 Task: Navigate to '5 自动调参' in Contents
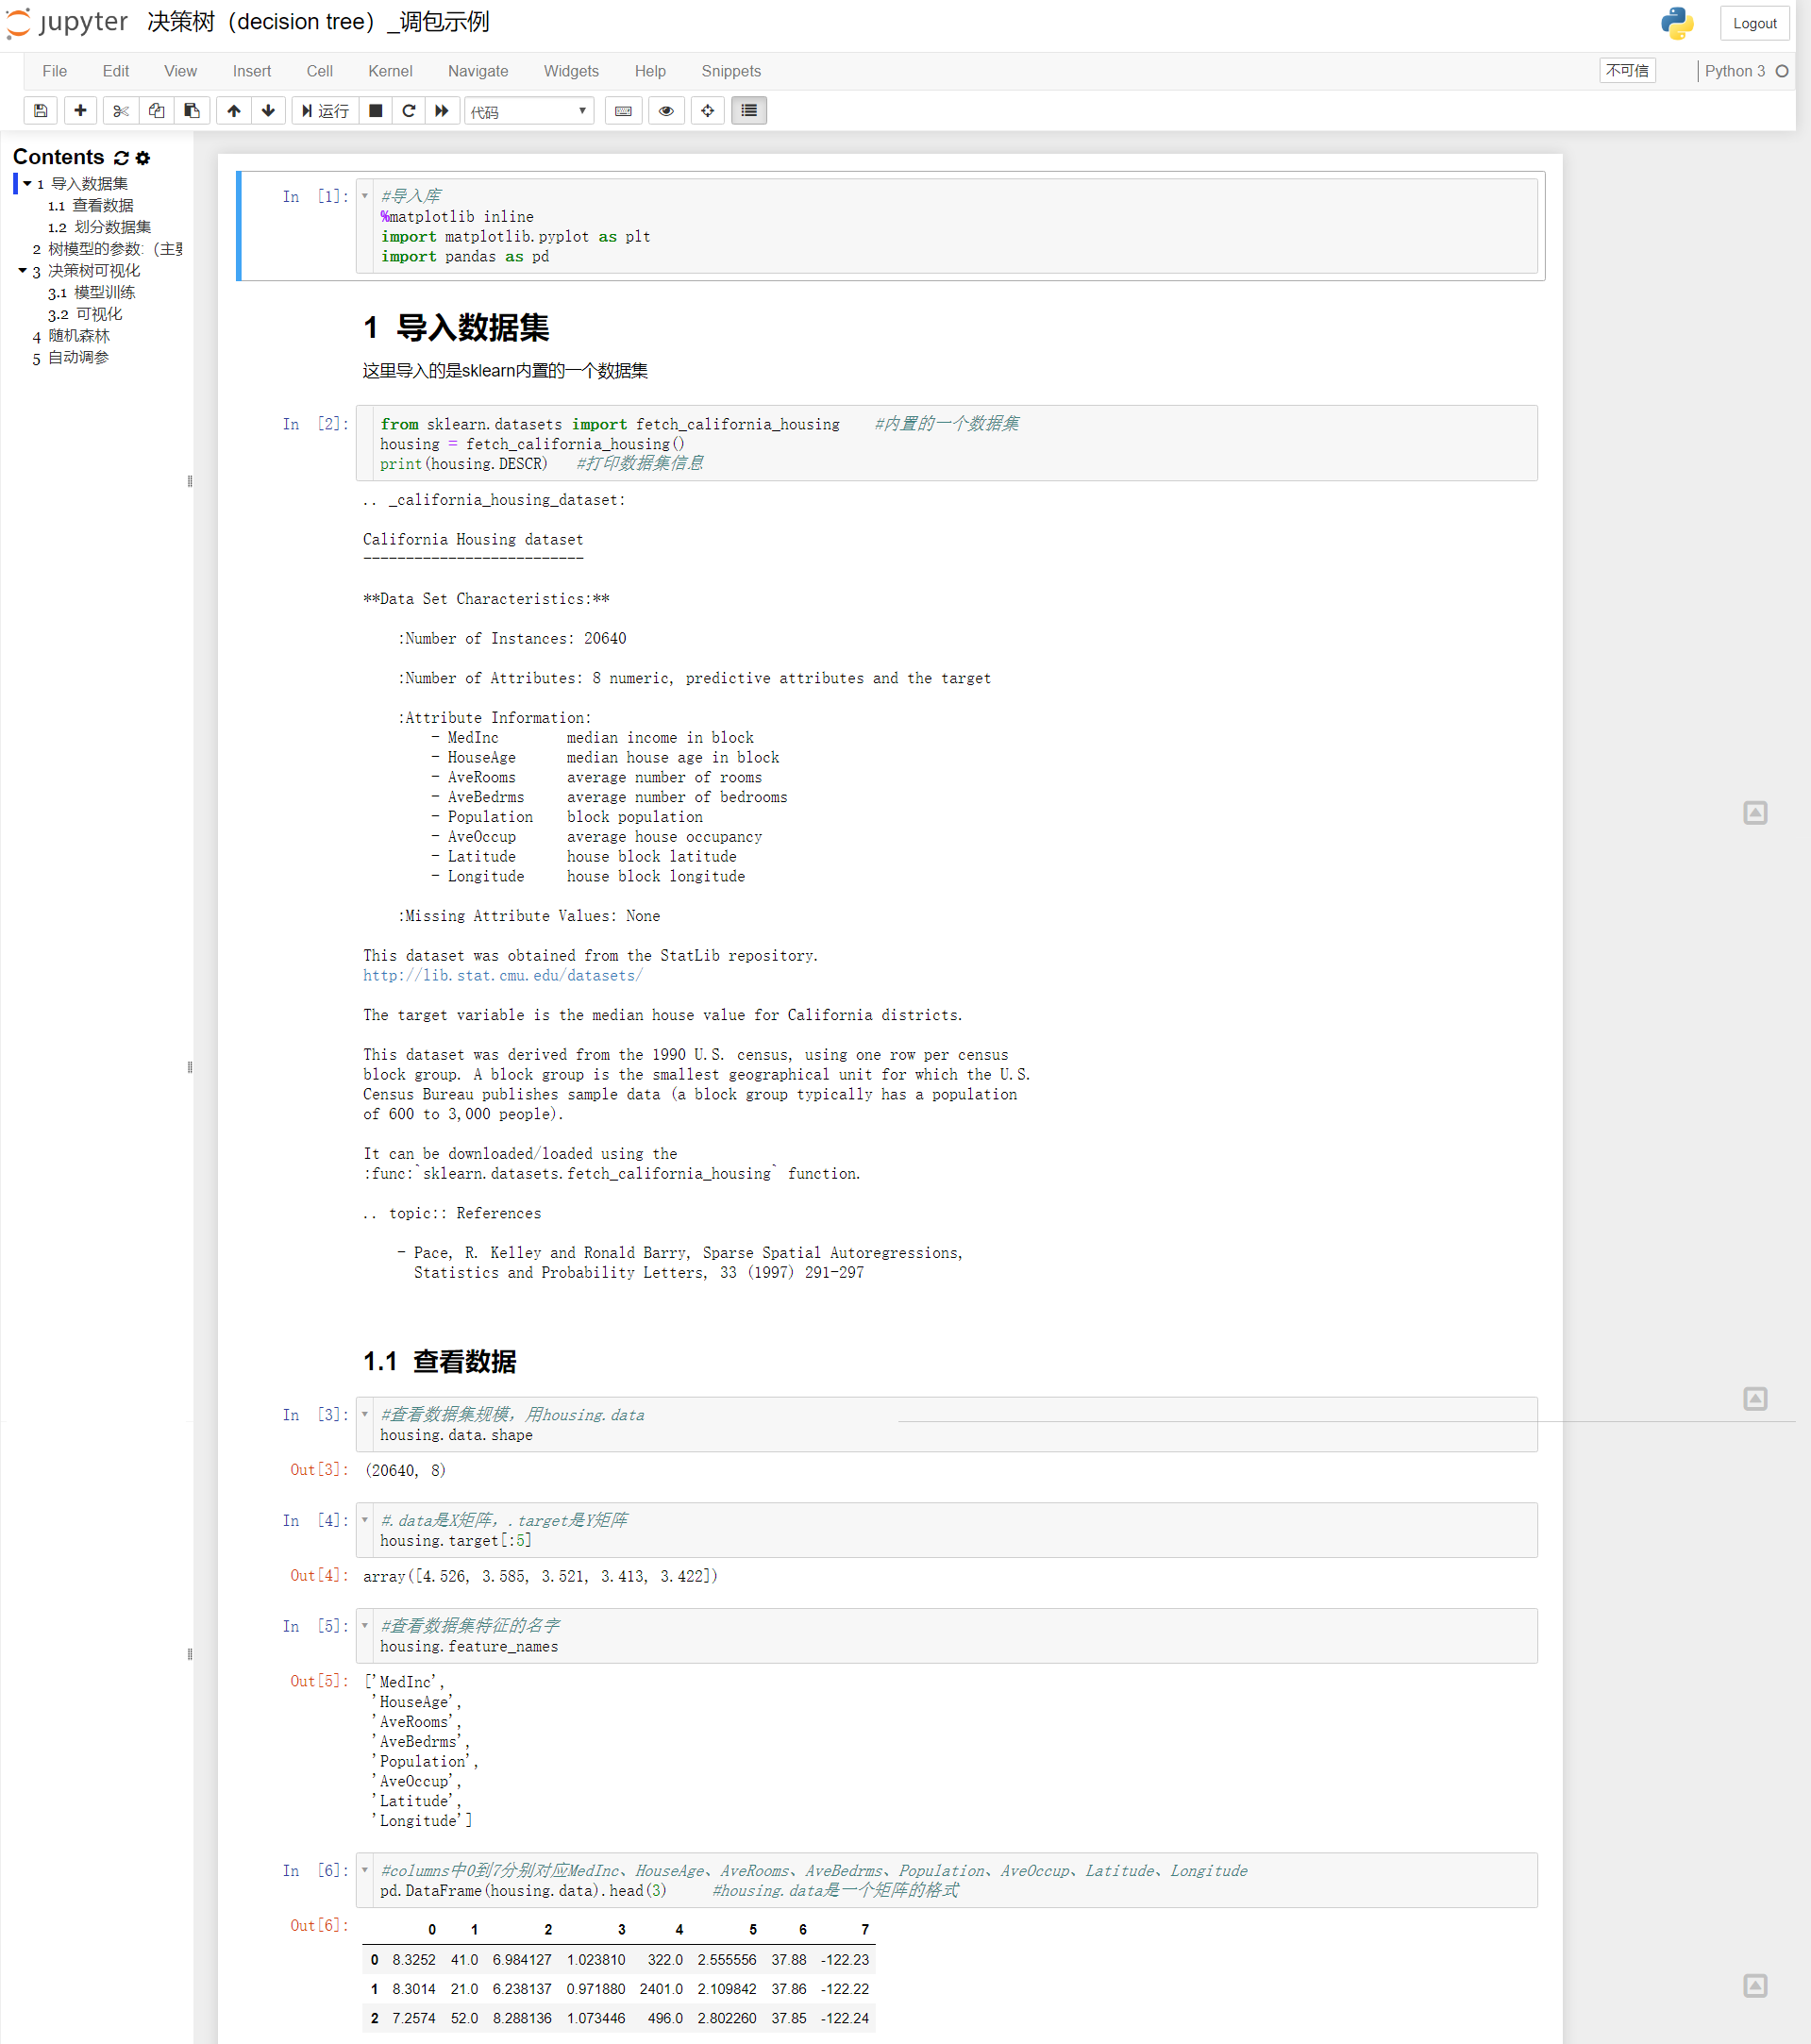[x=71, y=358]
